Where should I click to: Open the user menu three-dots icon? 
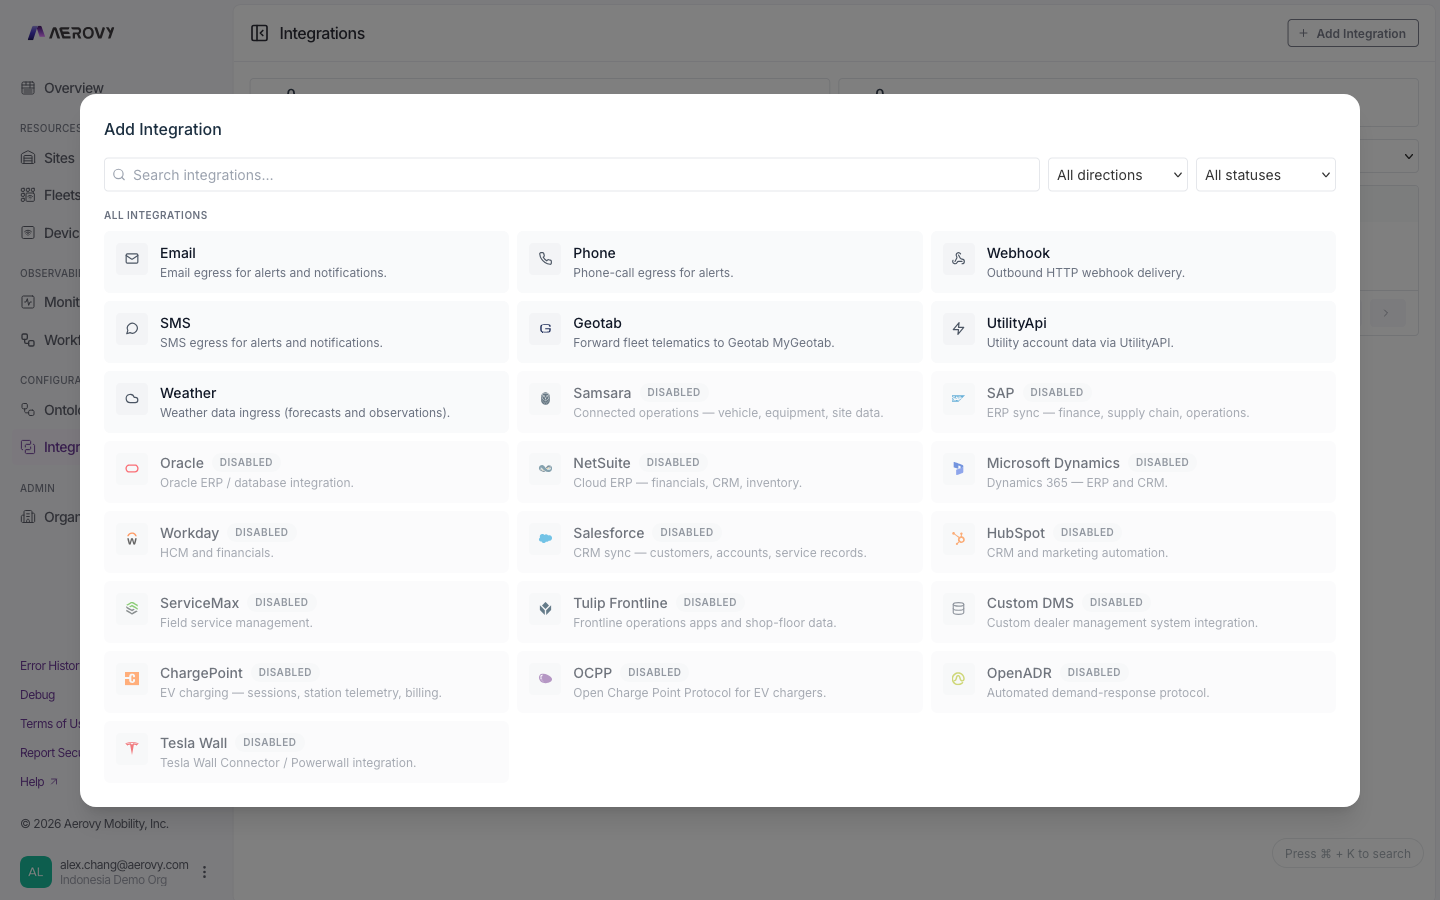coord(204,872)
